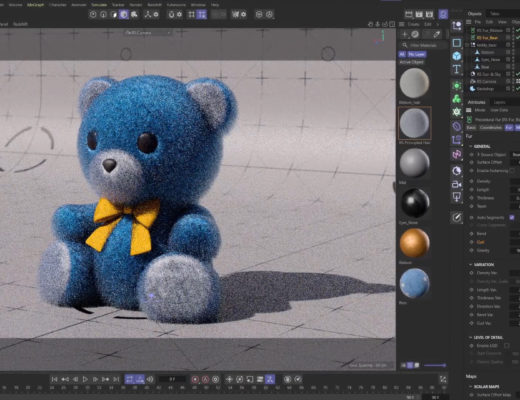Open the Mode menu in Attributes
Screen dimensions: 520x400
[480, 110]
